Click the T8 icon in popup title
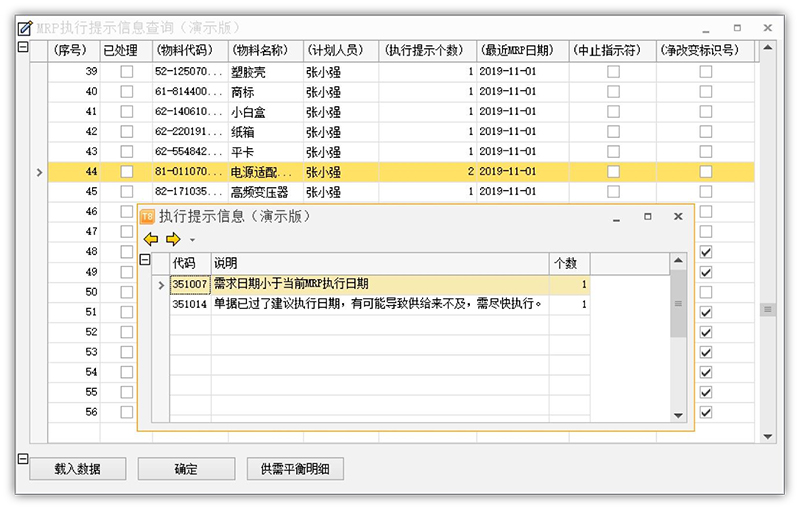Image resolution: width=800 pixels, height=510 pixels. point(147,217)
